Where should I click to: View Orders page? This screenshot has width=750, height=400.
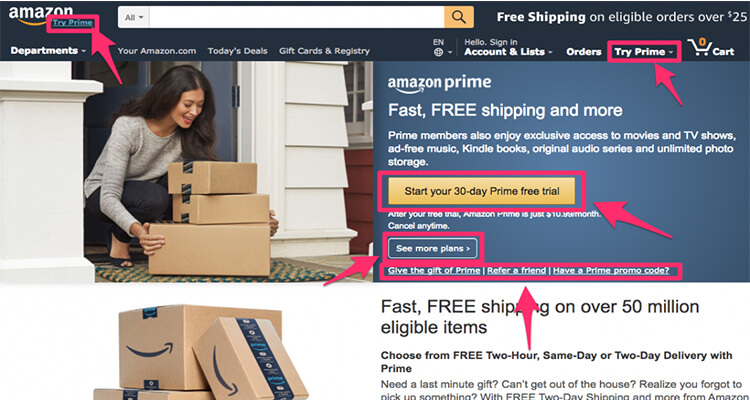584,52
